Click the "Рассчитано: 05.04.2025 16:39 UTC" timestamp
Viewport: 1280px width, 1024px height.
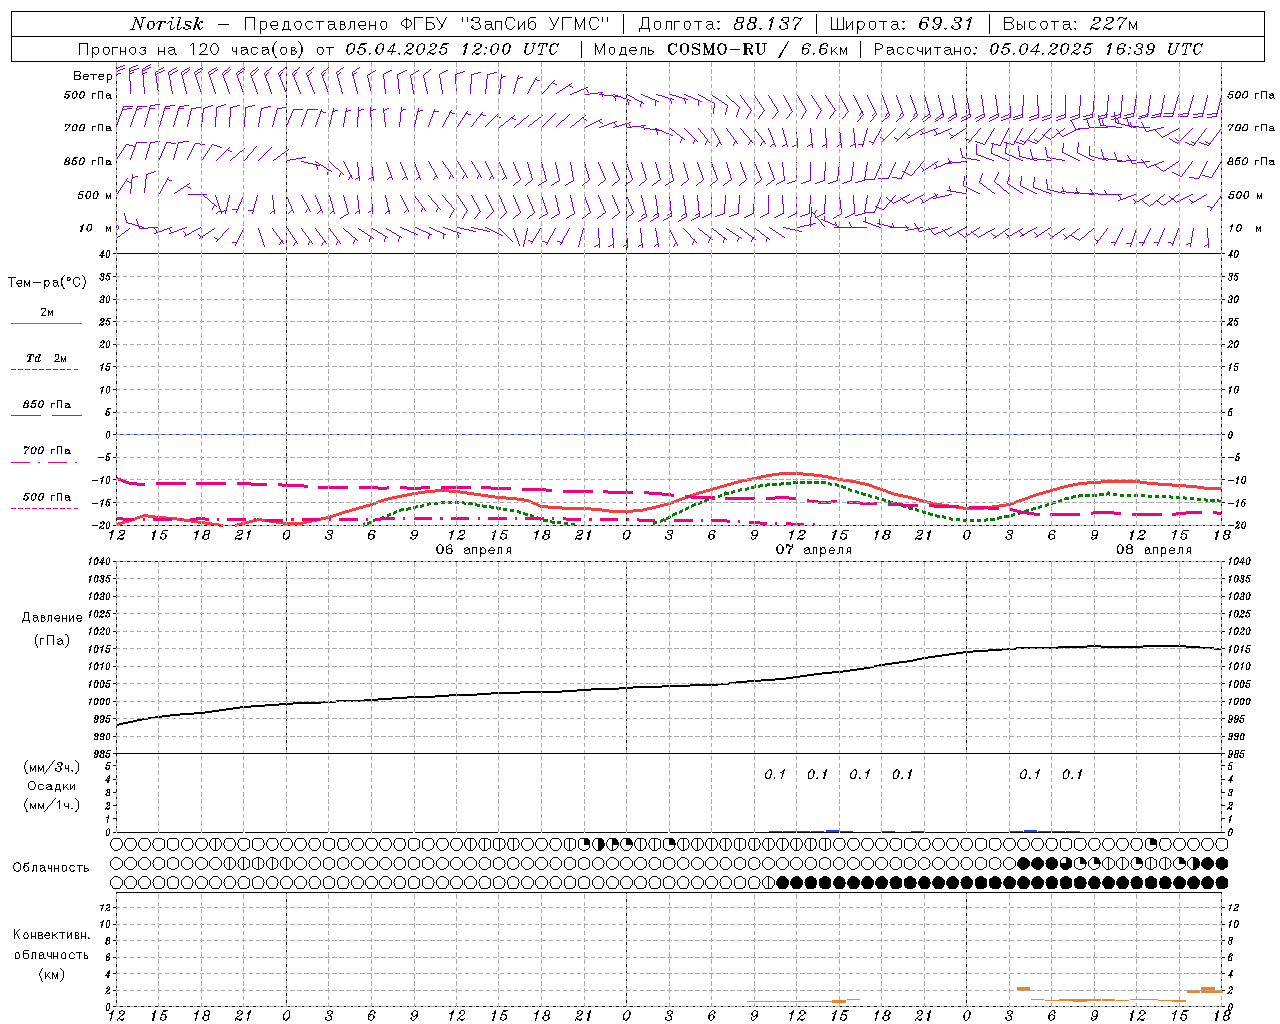click(x=1038, y=49)
